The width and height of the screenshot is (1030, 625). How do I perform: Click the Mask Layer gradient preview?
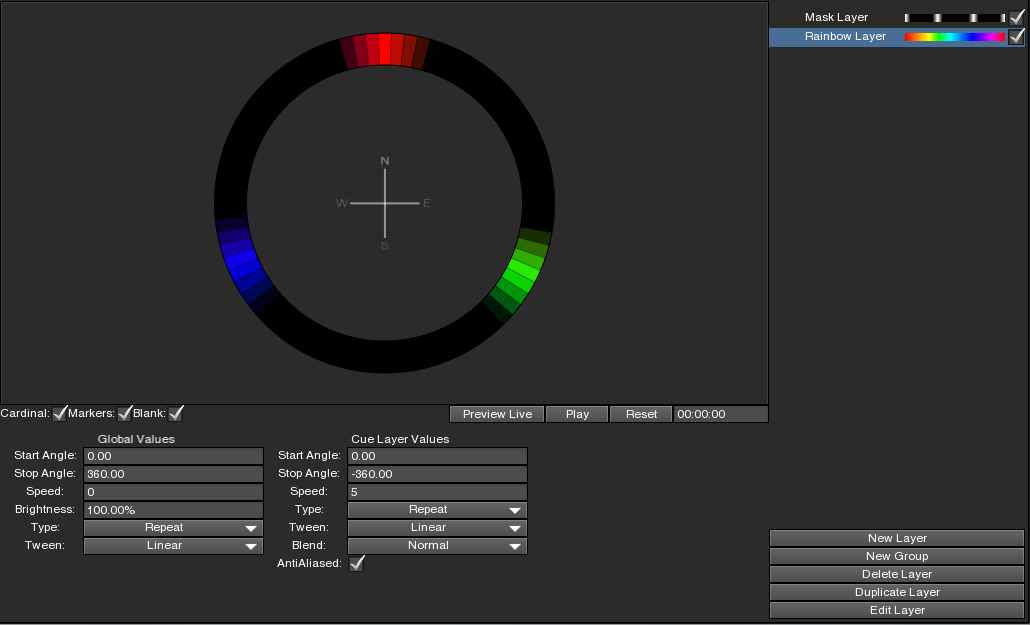point(954,18)
